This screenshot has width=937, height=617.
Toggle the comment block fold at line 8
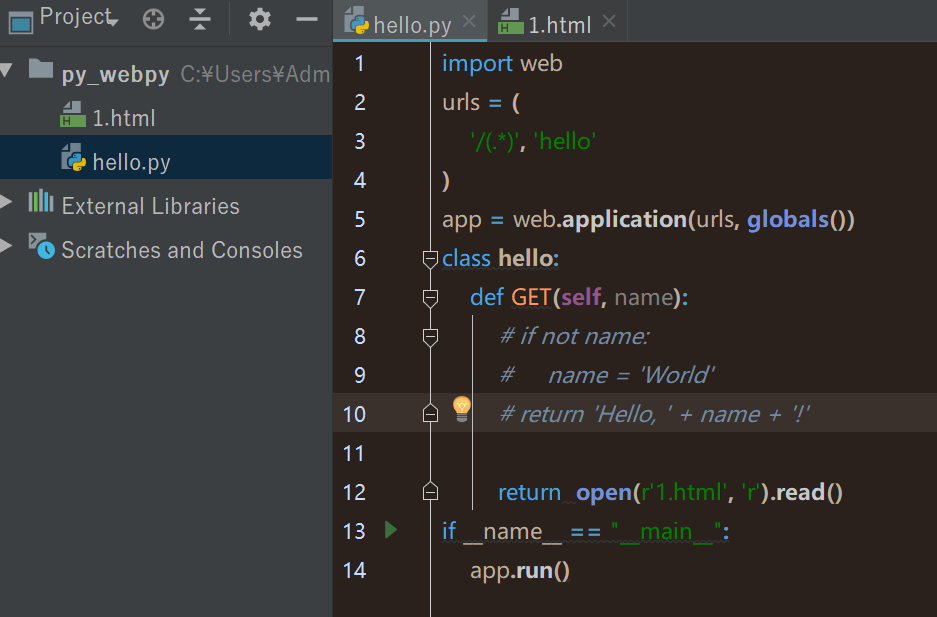[x=430, y=337]
